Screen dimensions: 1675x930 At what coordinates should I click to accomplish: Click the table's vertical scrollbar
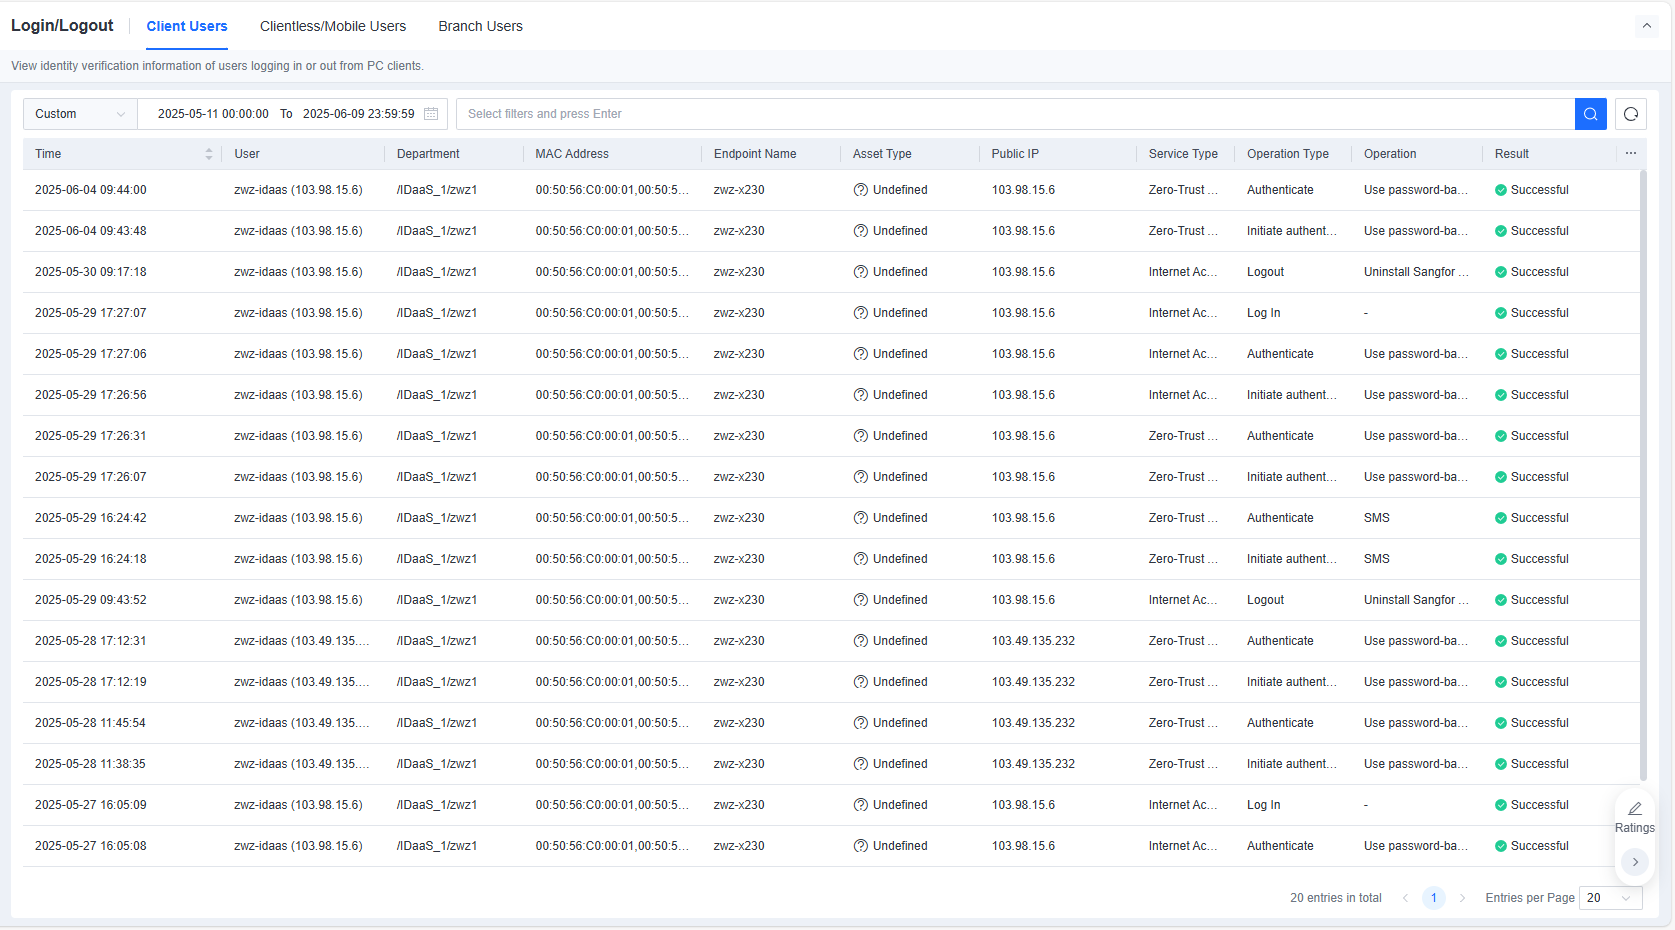click(x=1643, y=475)
